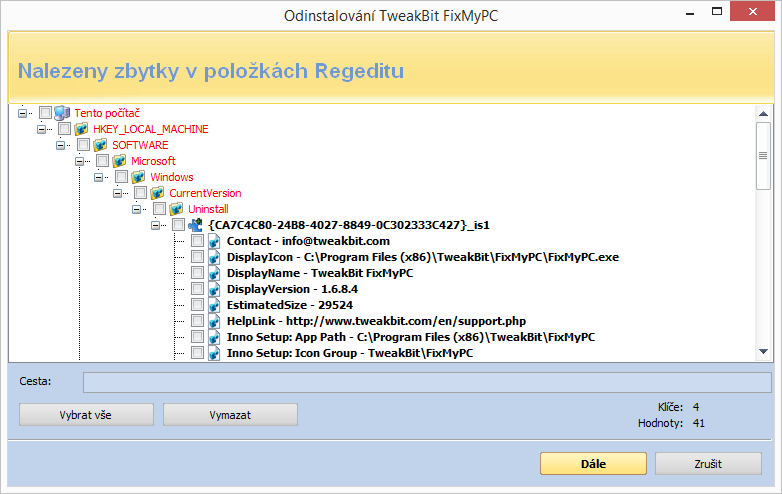Viewport: 782px width, 494px height.
Task: Tick the DisplayIcon value checkbox
Action: pyautogui.click(x=197, y=257)
